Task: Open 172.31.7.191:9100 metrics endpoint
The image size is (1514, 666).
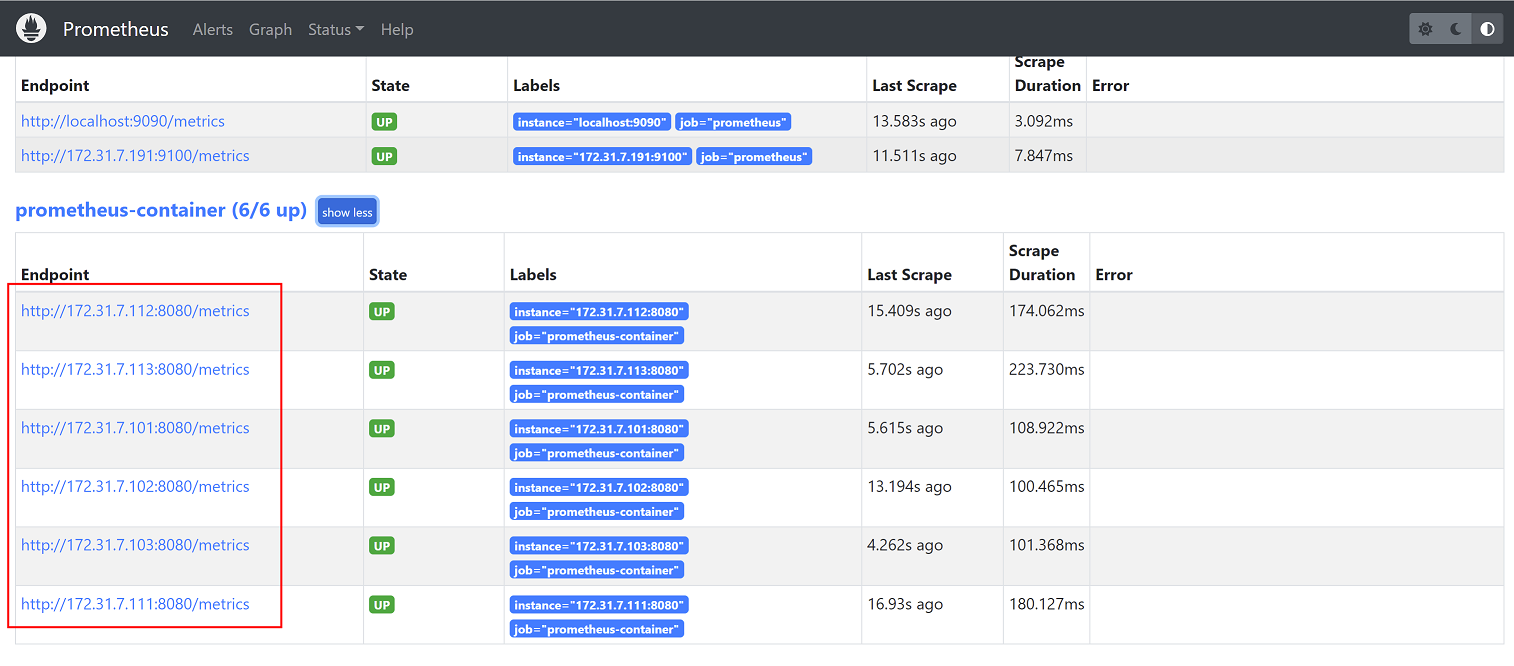Action: (135, 156)
